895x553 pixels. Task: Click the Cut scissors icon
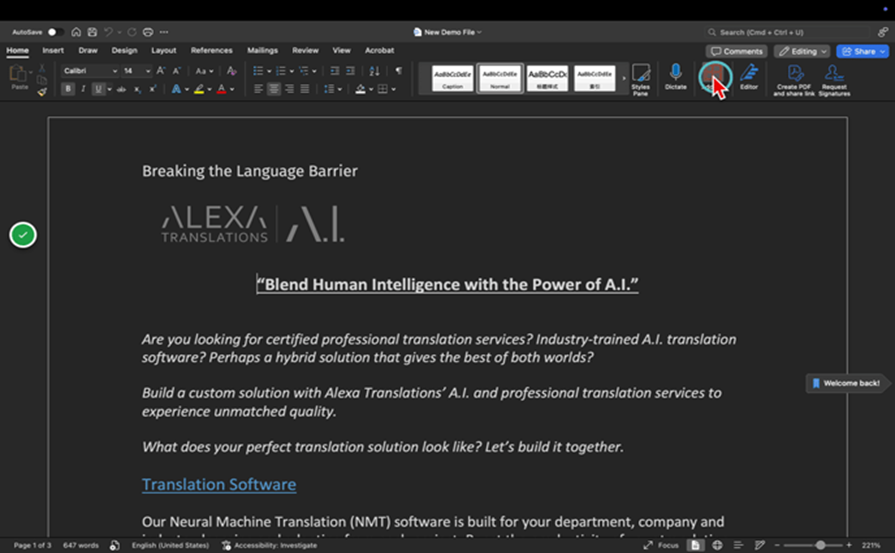[42, 68]
